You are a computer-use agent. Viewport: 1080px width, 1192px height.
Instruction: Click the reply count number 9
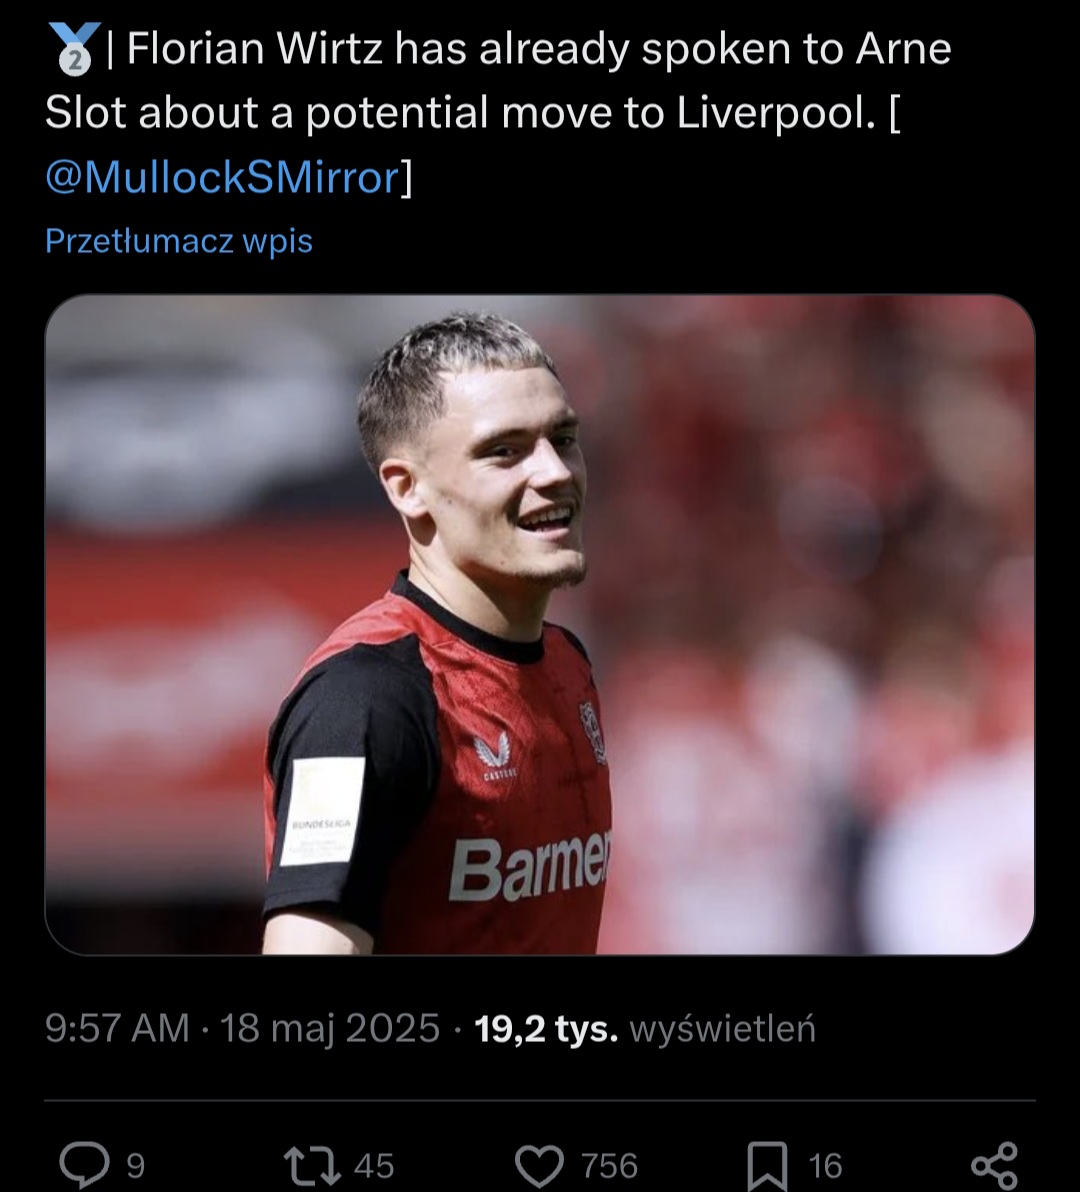coord(136,1166)
